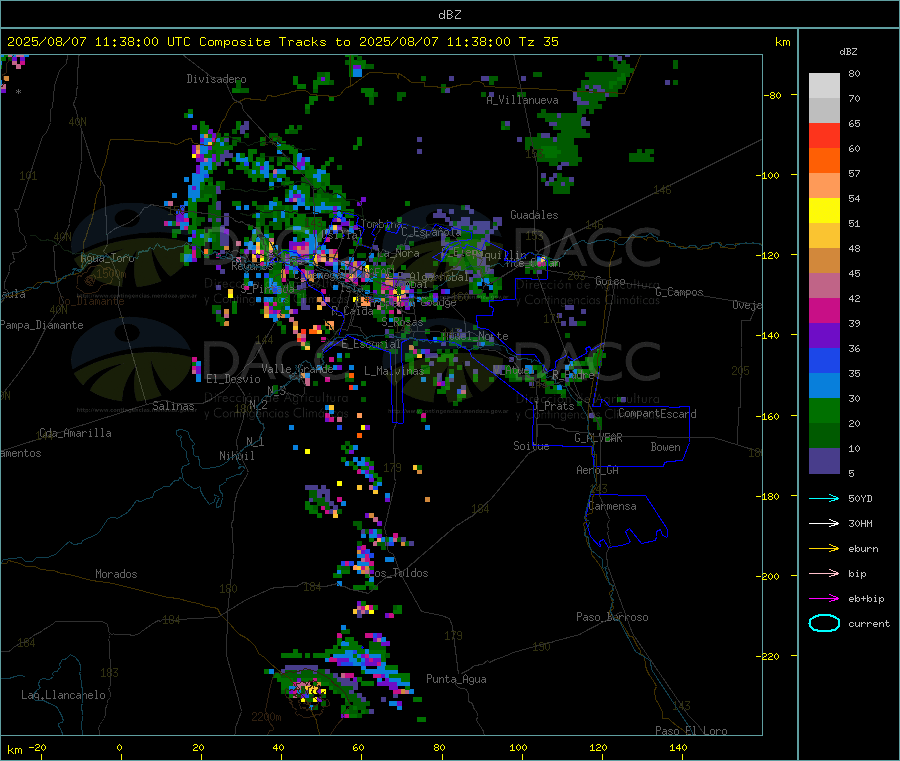
Task: Click the 140 km x-axis tick
Action: 678,747
